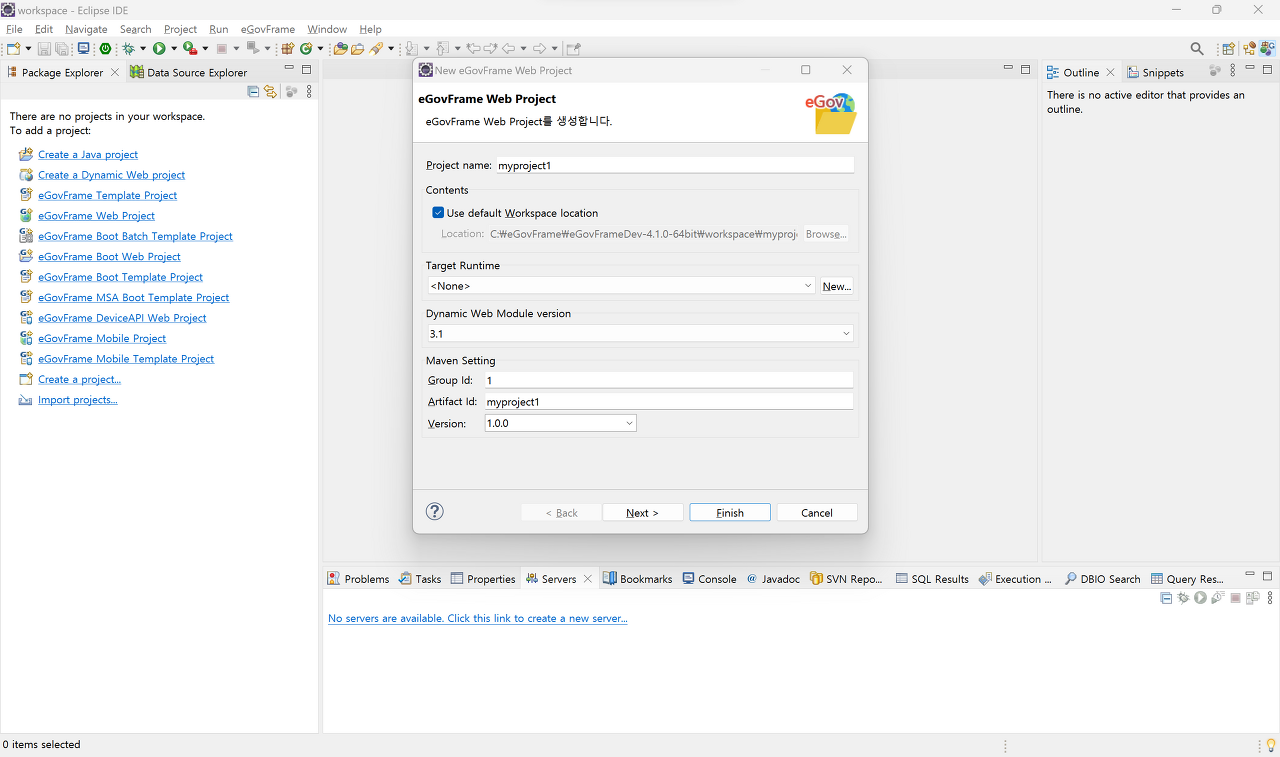Image resolution: width=1280 pixels, height=757 pixels.
Task: Click the magnifier search icon at top right
Action: click(x=1197, y=48)
